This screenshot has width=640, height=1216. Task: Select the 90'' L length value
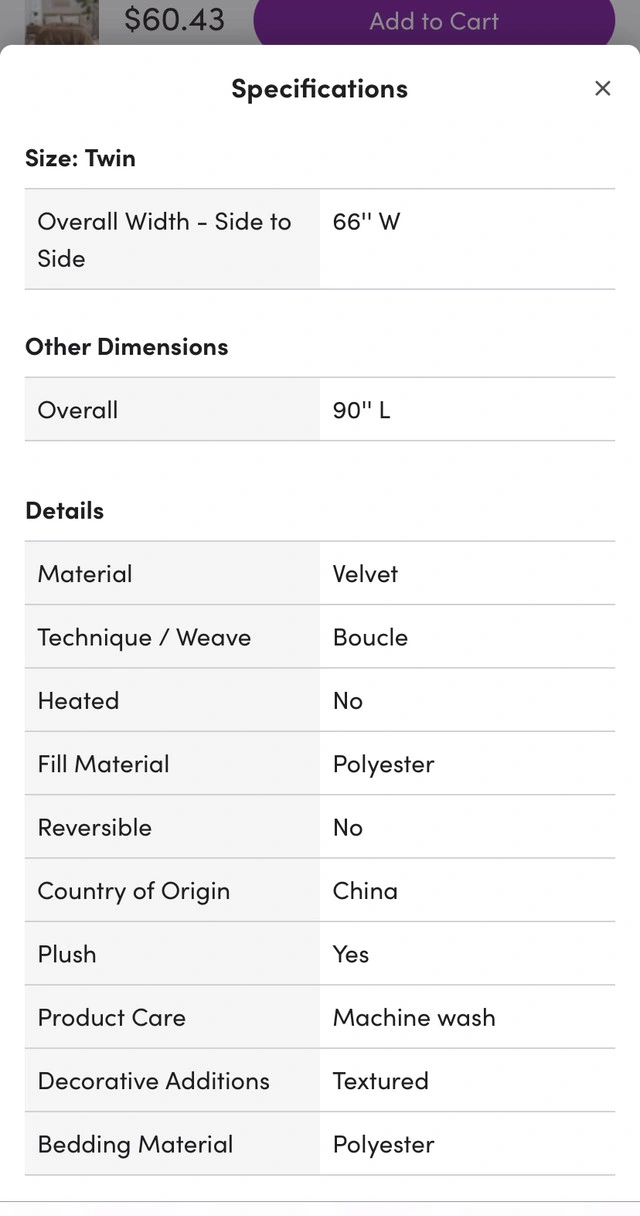pos(361,410)
